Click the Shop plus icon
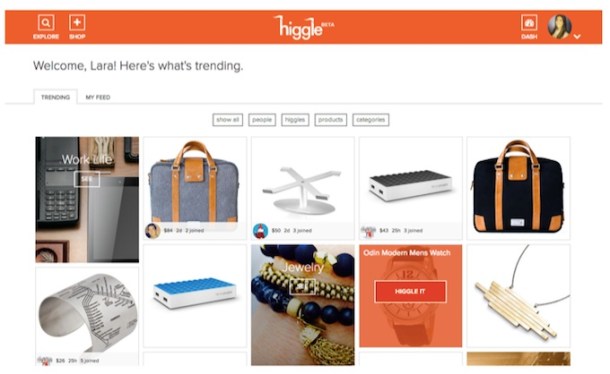 (x=77, y=23)
